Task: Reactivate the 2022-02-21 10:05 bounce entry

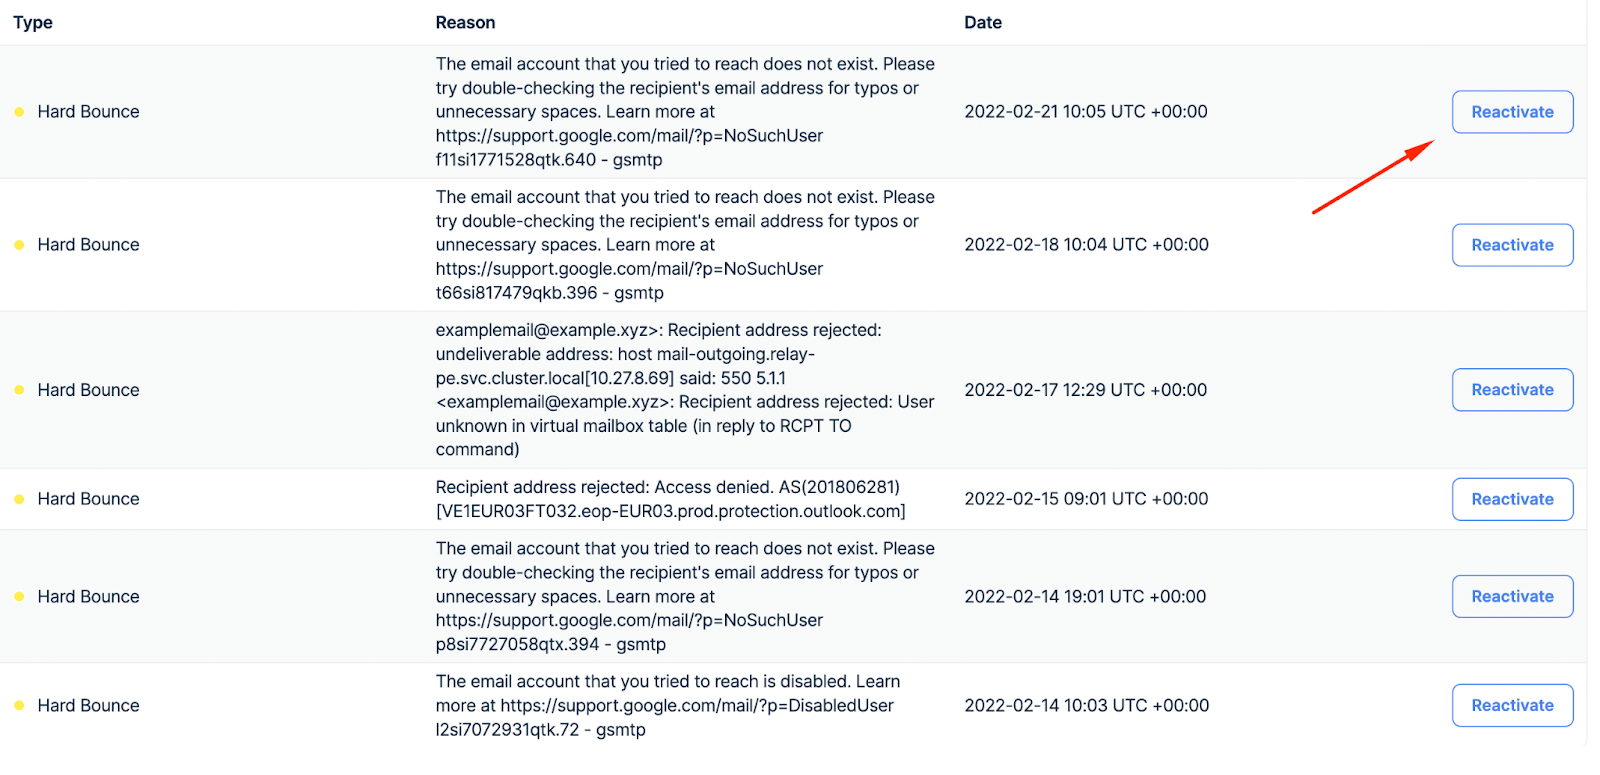Action: pyautogui.click(x=1512, y=112)
